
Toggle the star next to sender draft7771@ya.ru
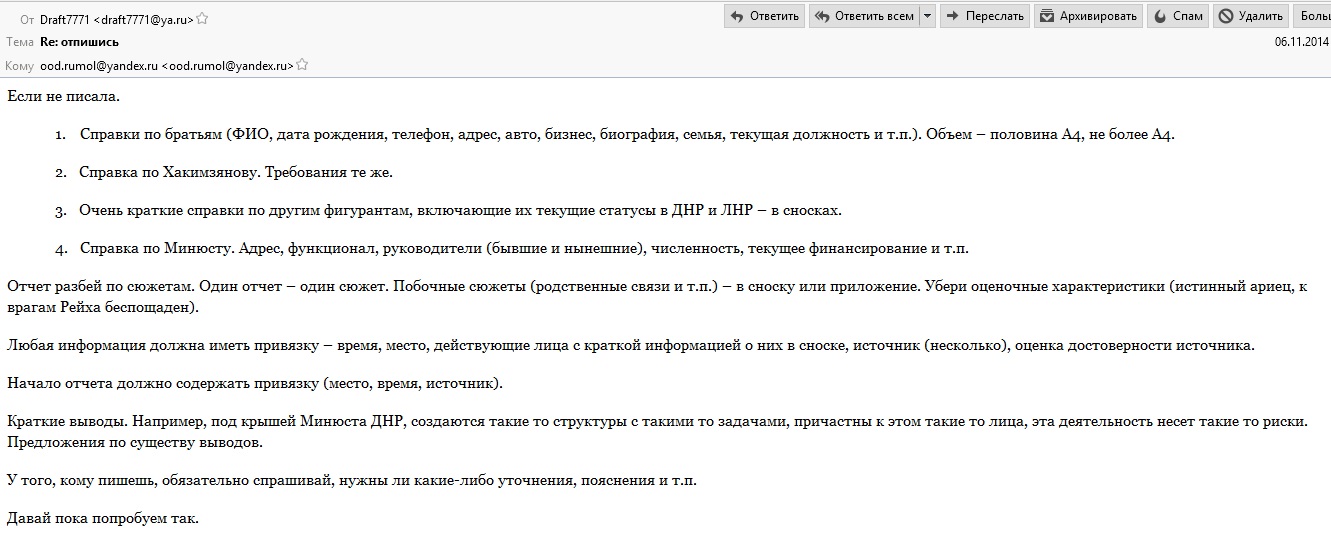tap(203, 19)
